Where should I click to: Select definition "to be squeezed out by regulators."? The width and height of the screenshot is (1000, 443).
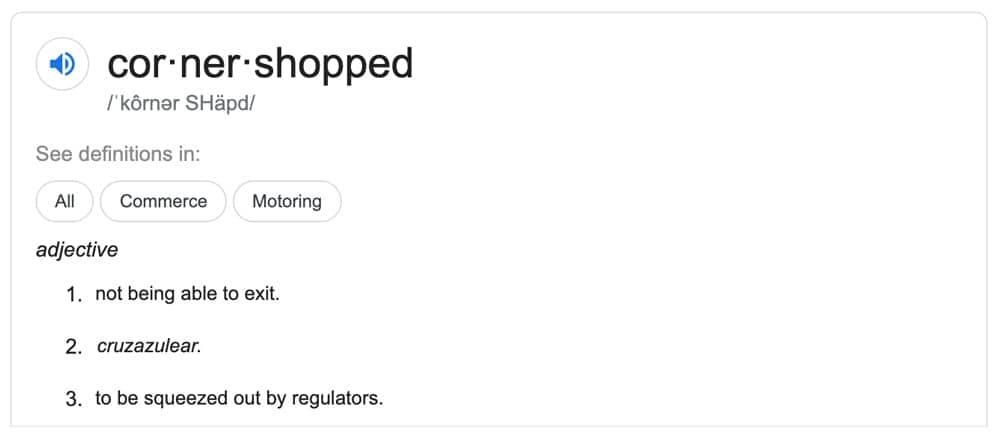(239, 398)
